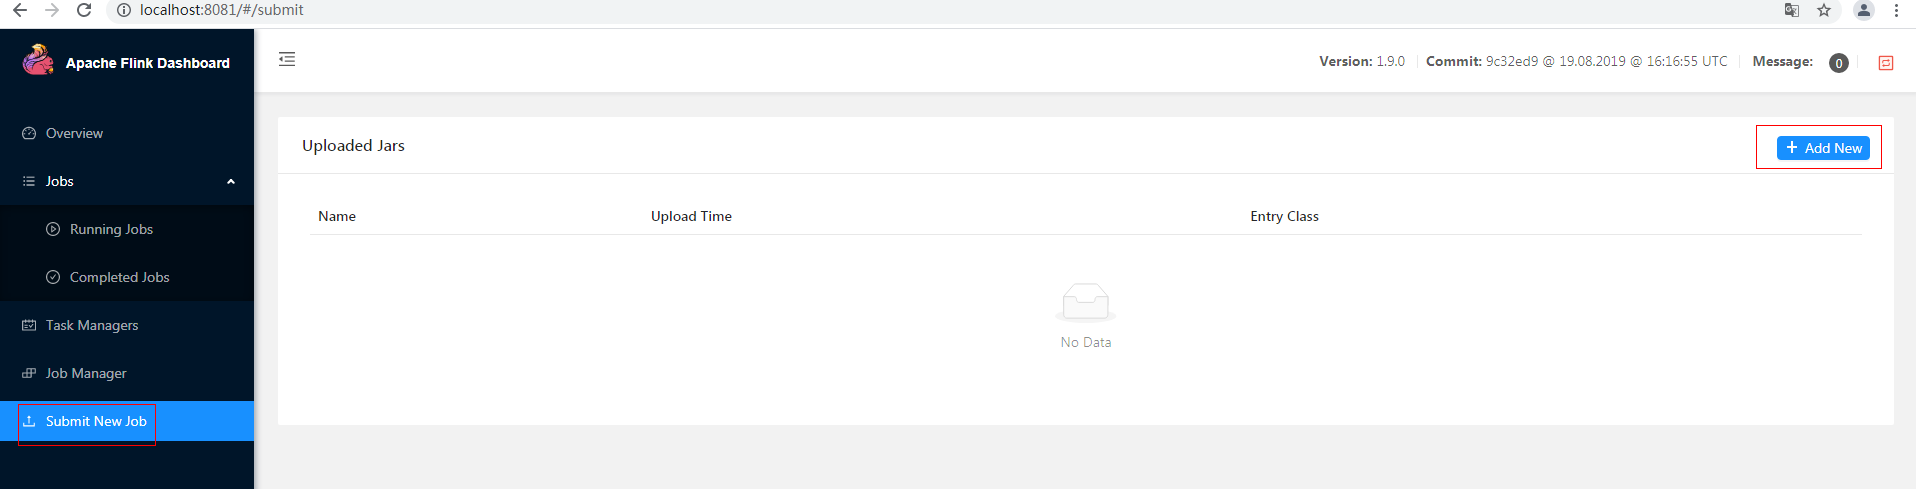The height and width of the screenshot is (489, 1916).
Task: Click the address bar URL localhost:8081
Action: [x=221, y=10]
